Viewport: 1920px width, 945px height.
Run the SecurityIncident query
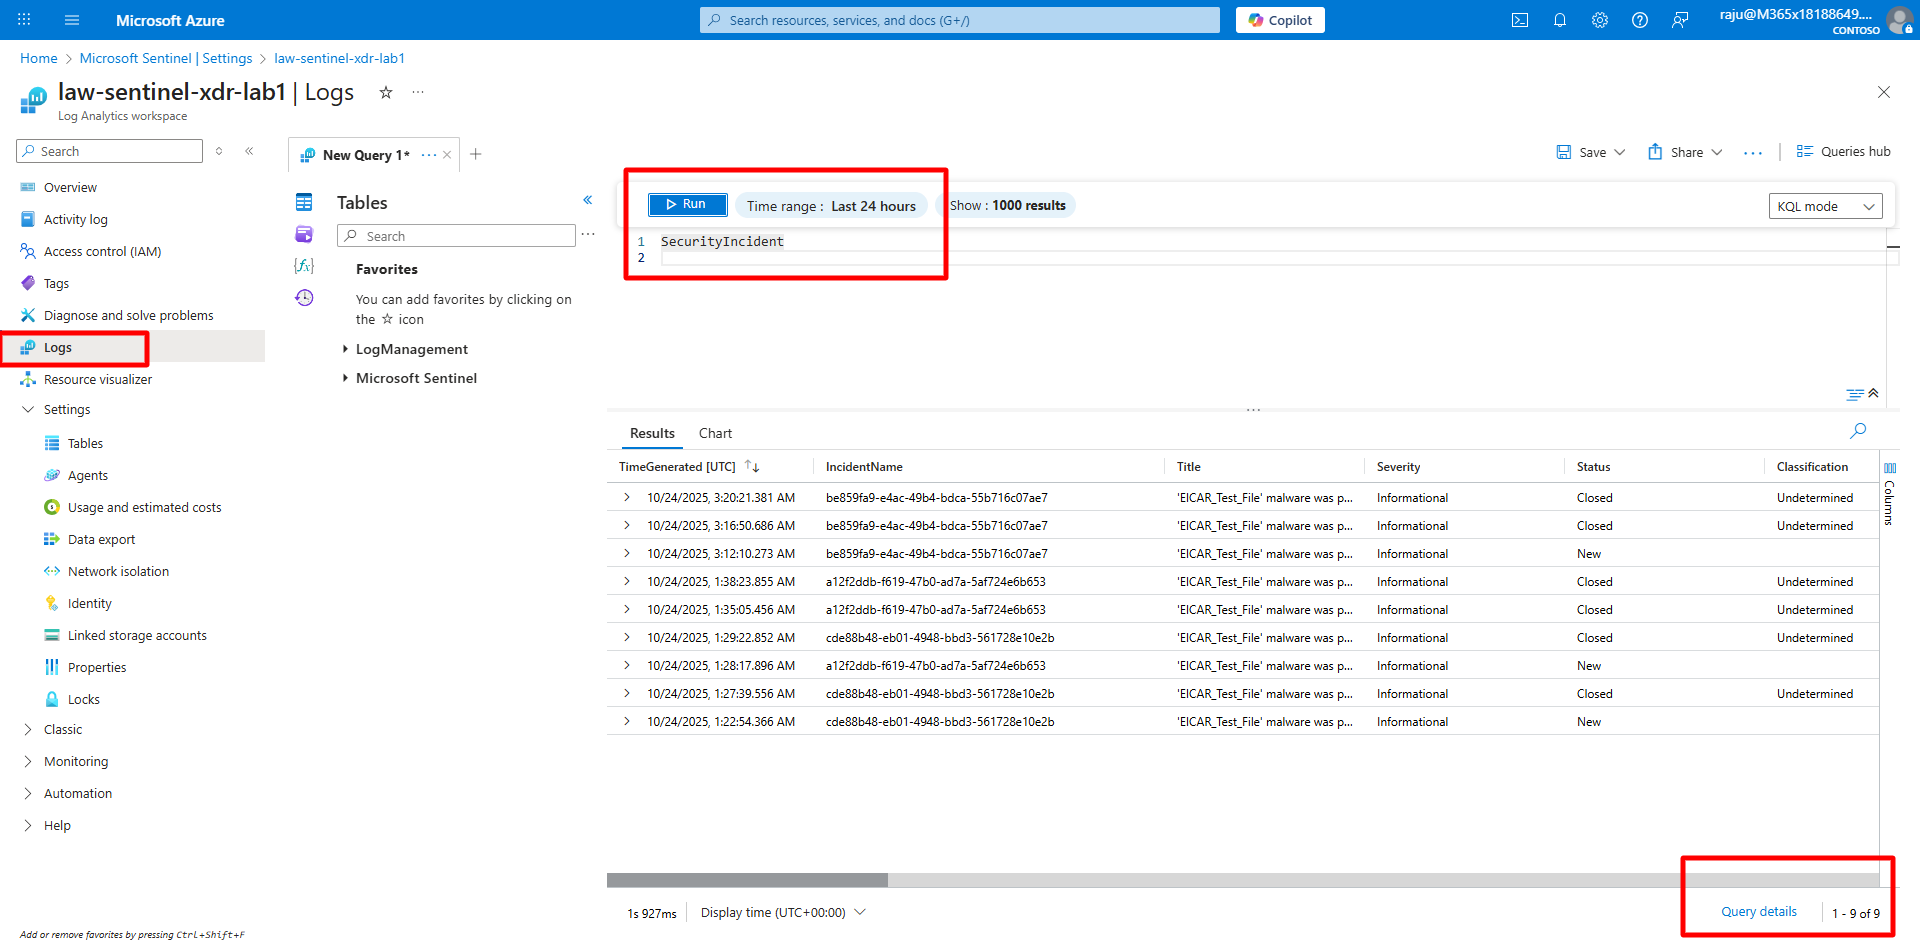pyautogui.click(x=687, y=204)
